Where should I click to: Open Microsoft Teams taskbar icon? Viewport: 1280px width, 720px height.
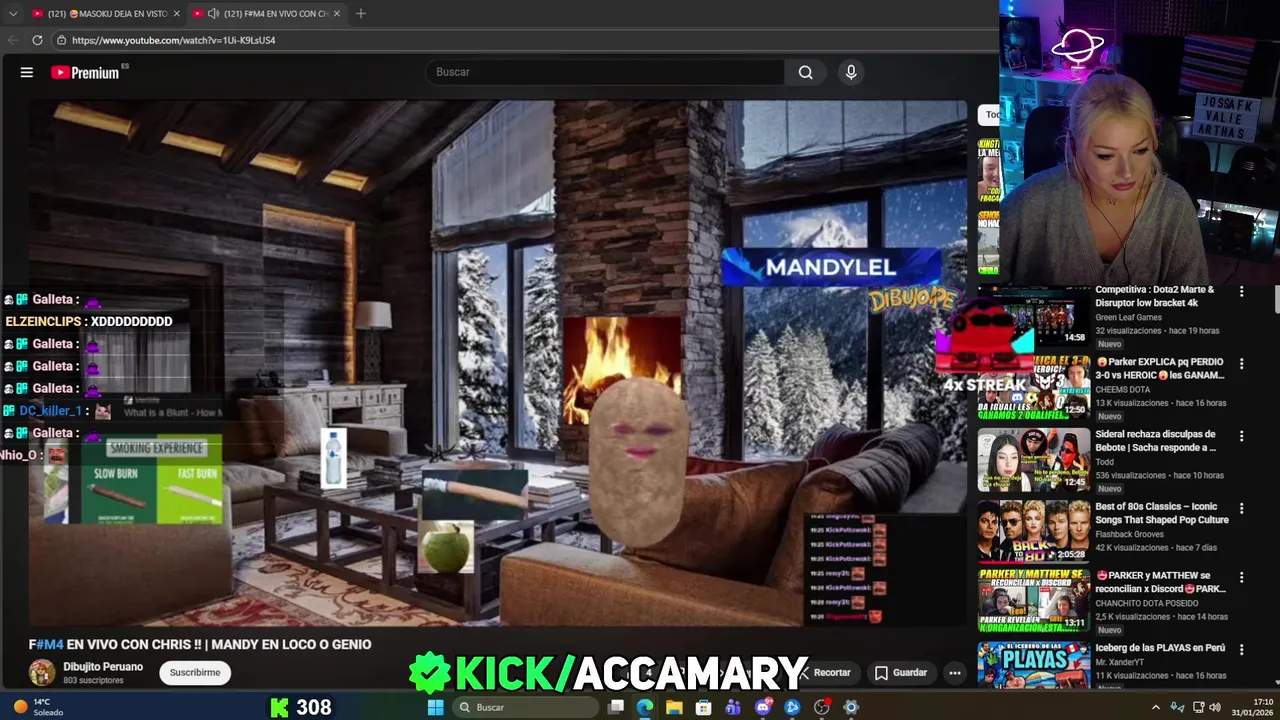pyautogui.click(x=733, y=707)
